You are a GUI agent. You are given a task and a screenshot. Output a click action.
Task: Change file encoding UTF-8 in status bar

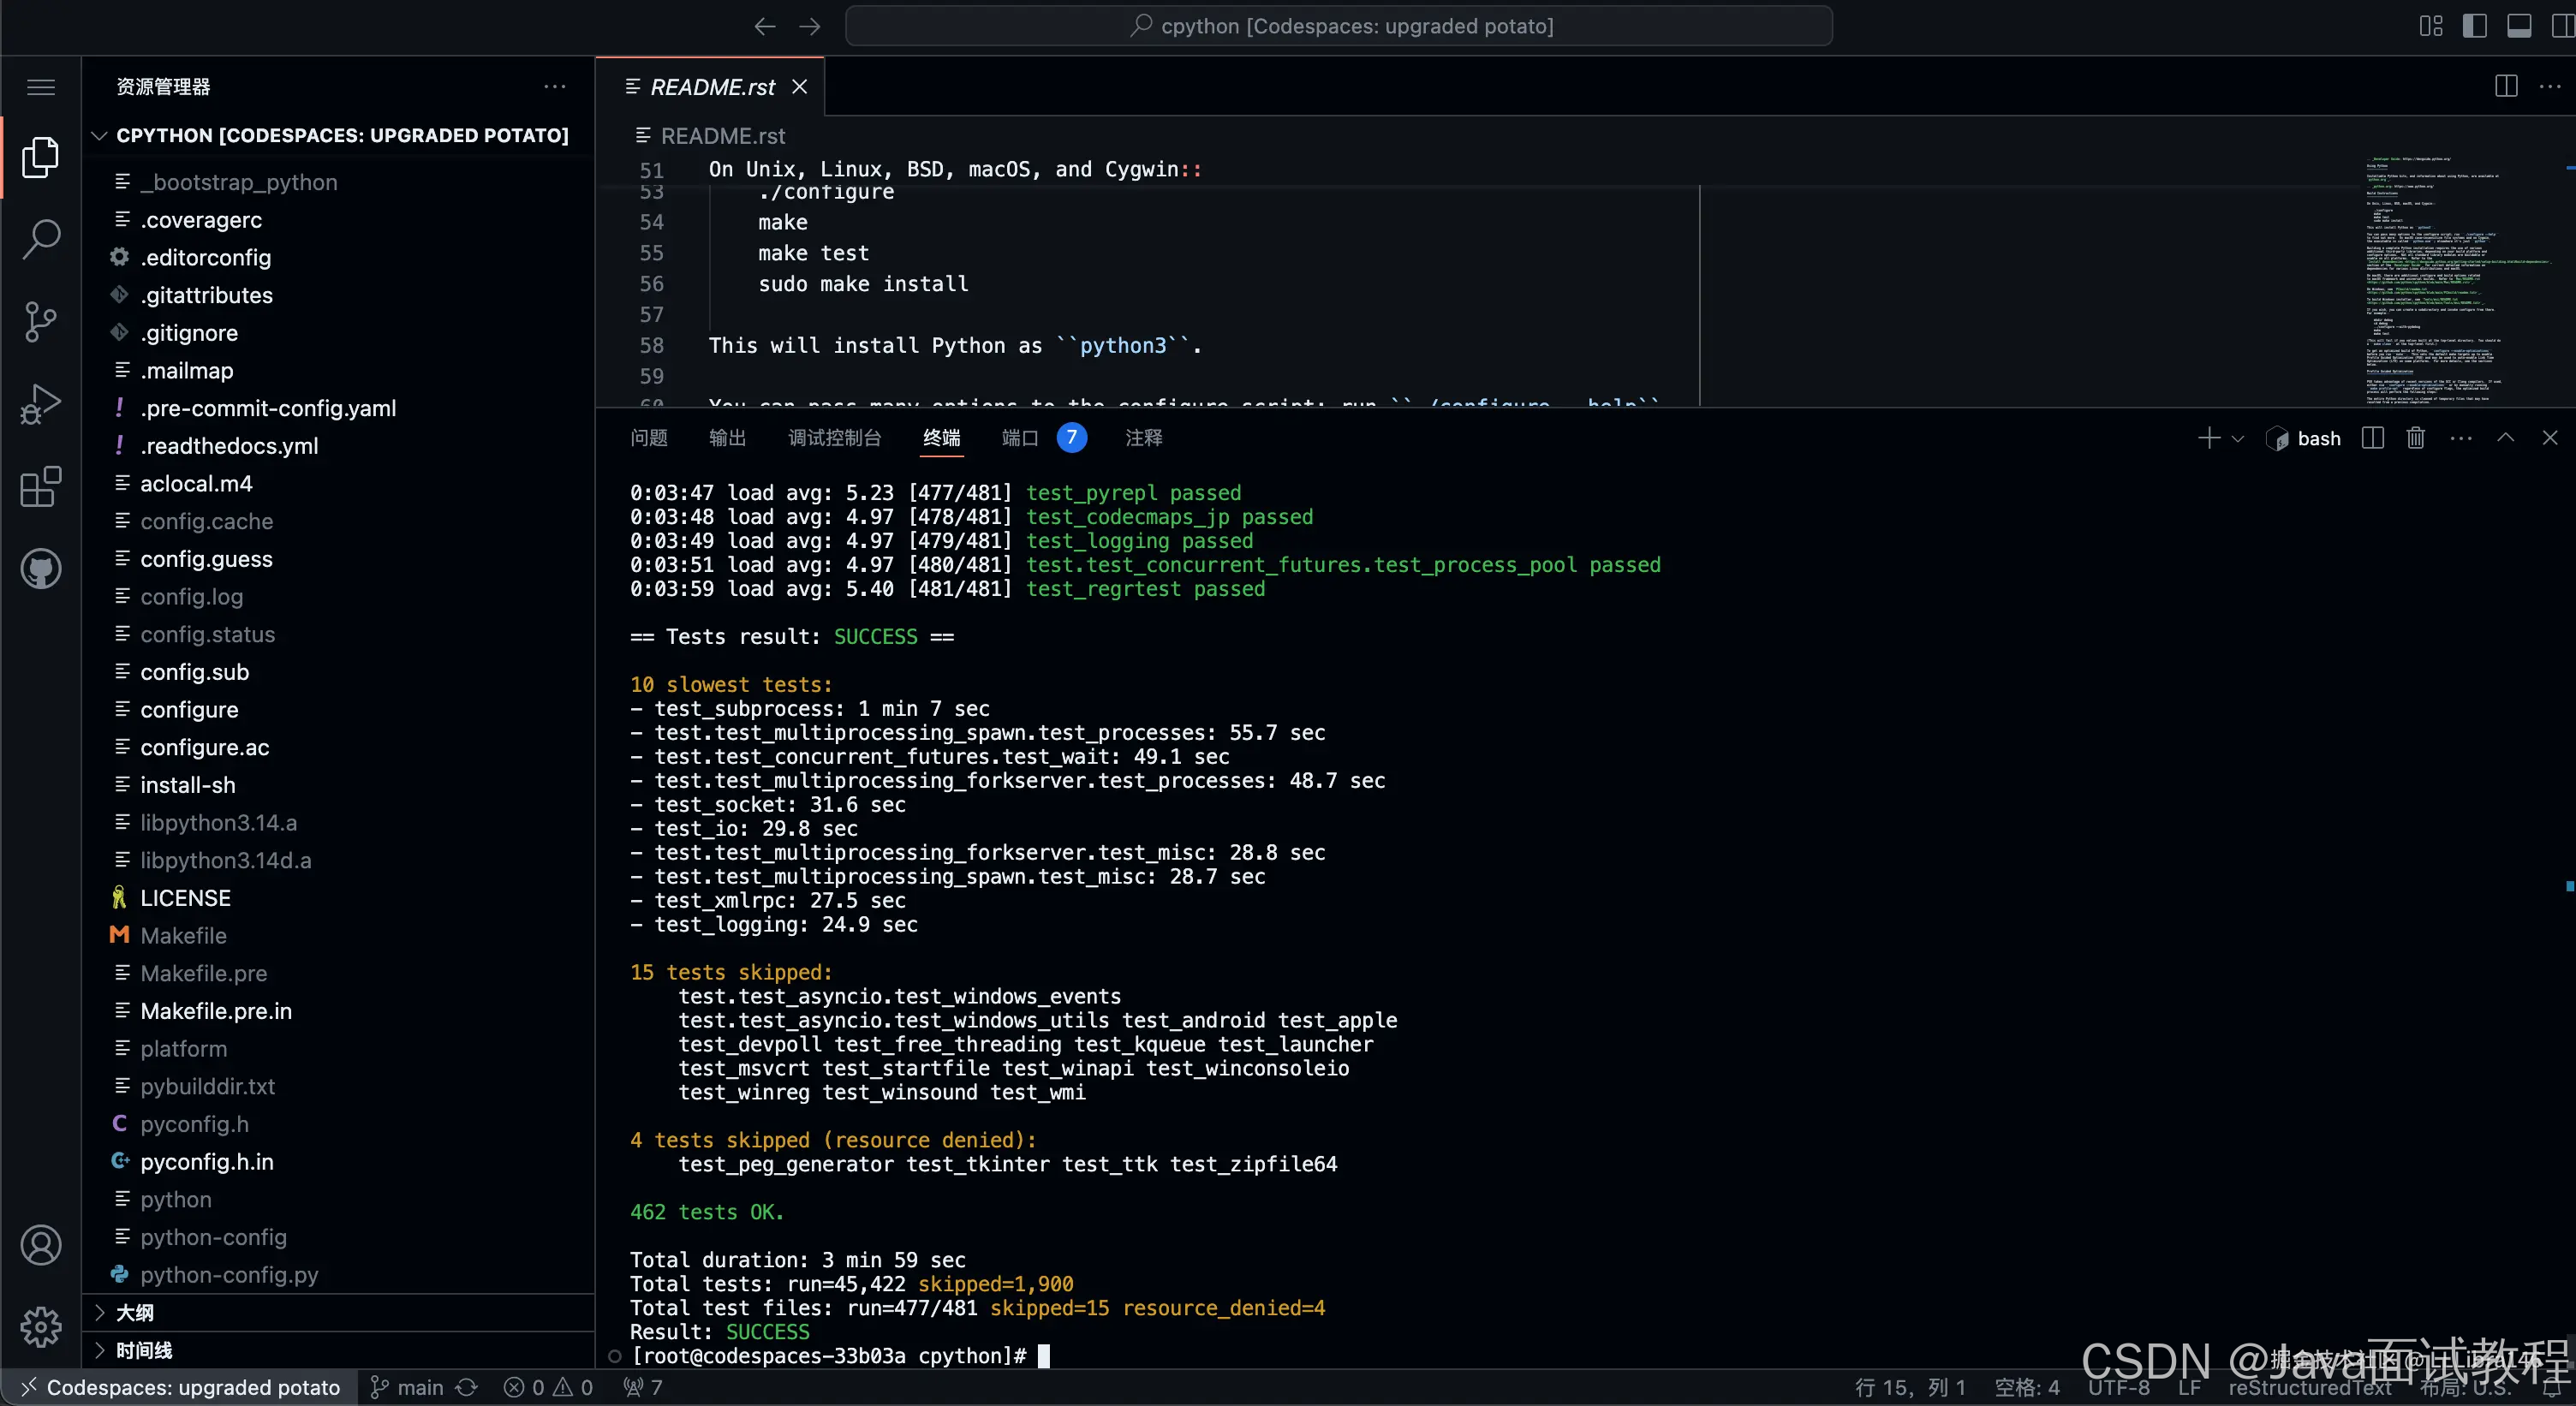(x=2119, y=1388)
